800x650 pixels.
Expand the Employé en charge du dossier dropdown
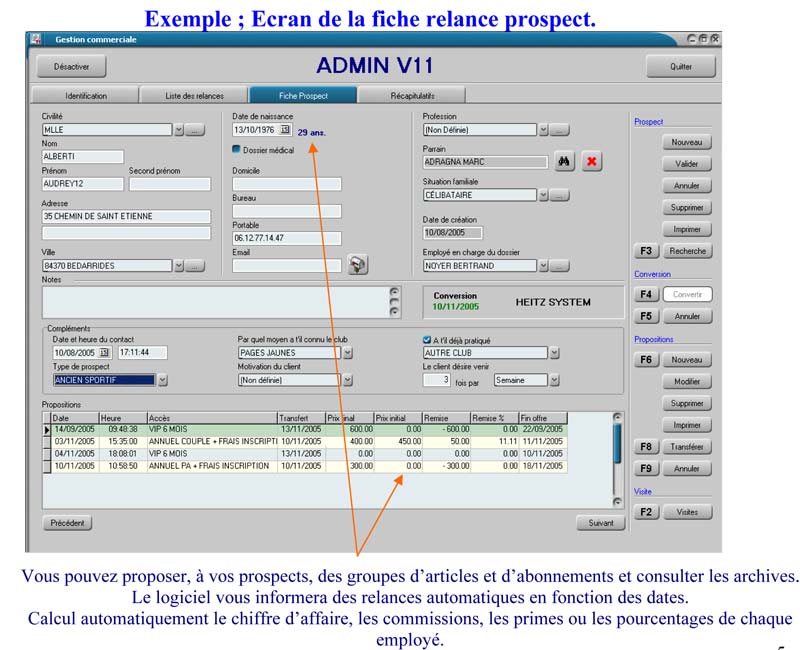(543, 266)
